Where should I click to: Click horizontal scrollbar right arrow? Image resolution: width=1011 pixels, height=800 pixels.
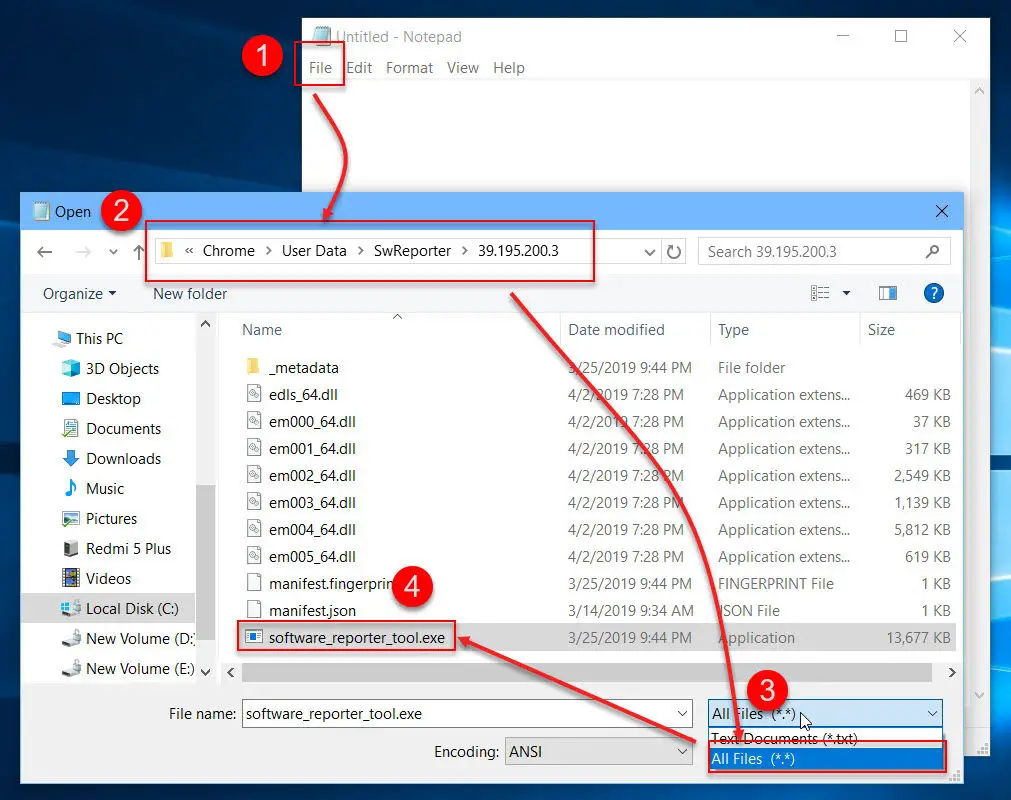point(952,672)
